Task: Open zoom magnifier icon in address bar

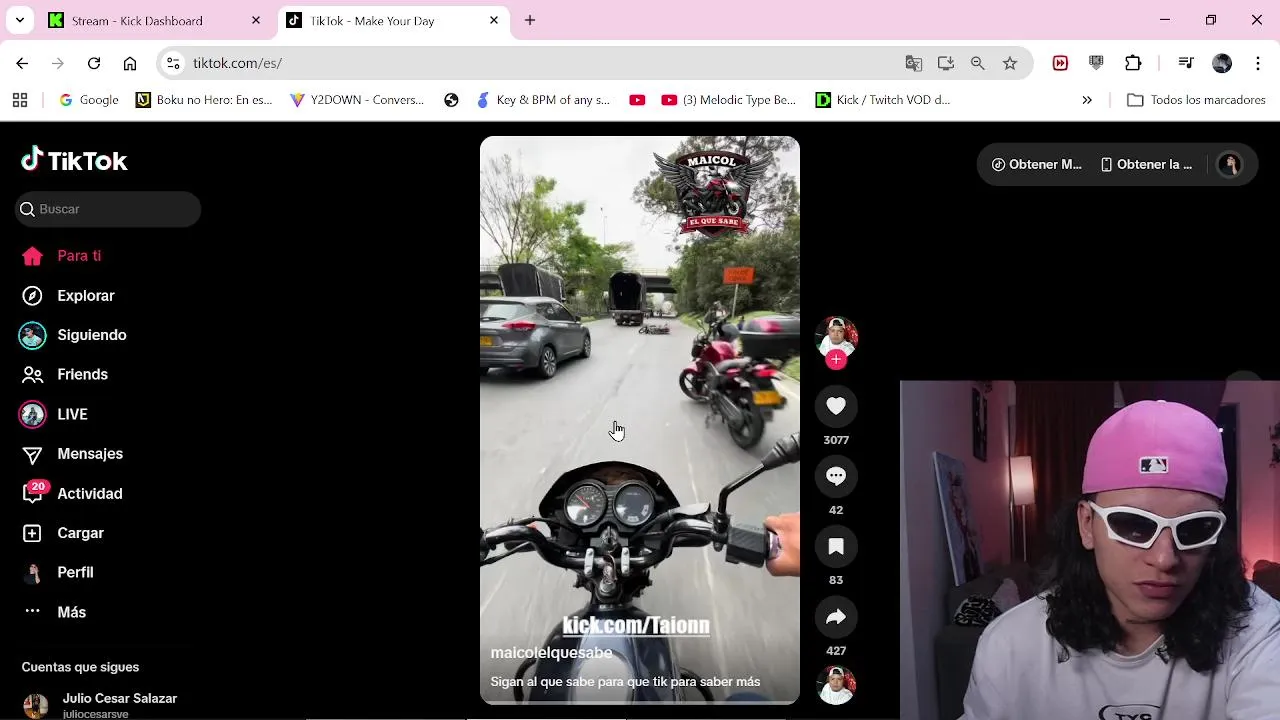Action: (x=978, y=63)
